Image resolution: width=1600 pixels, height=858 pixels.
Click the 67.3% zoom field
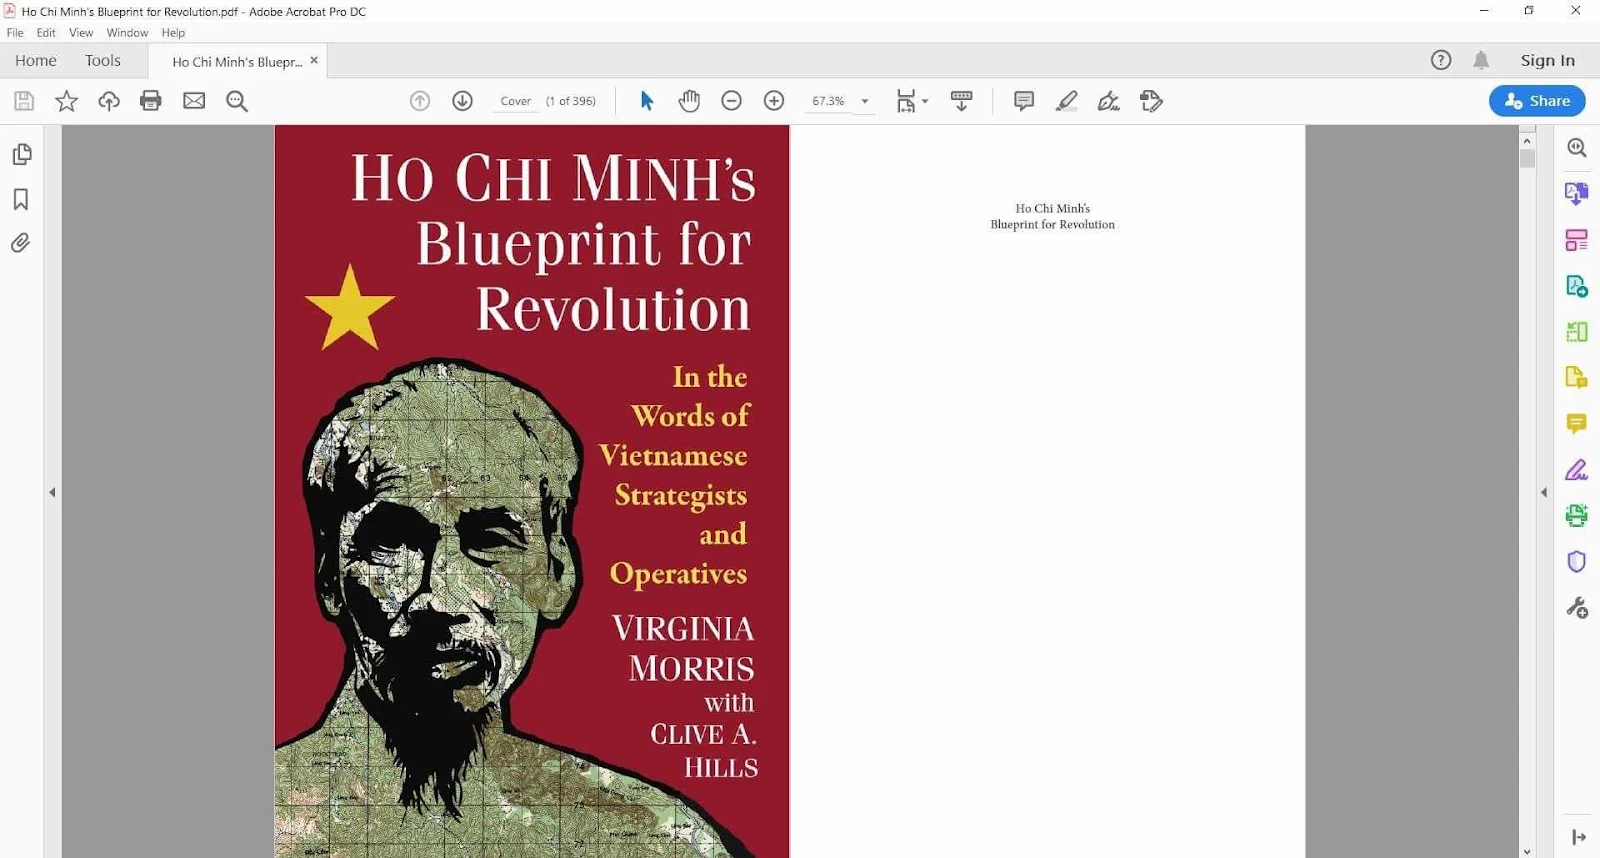tap(829, 101)
